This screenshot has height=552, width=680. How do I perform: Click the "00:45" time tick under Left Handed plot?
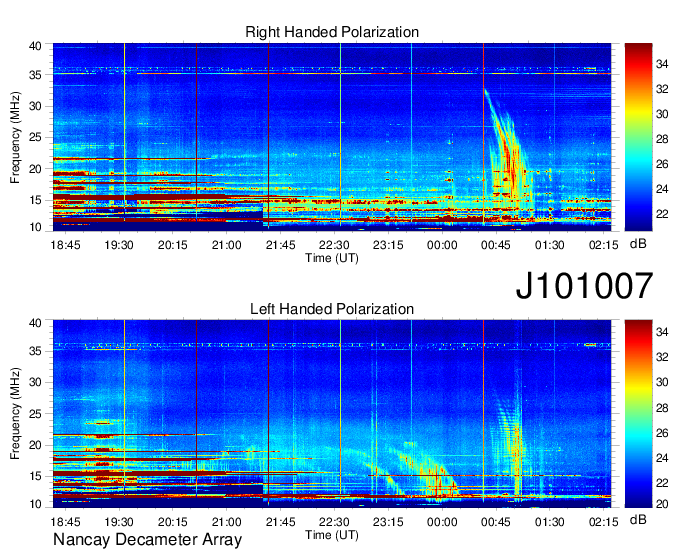coord(496,522)
